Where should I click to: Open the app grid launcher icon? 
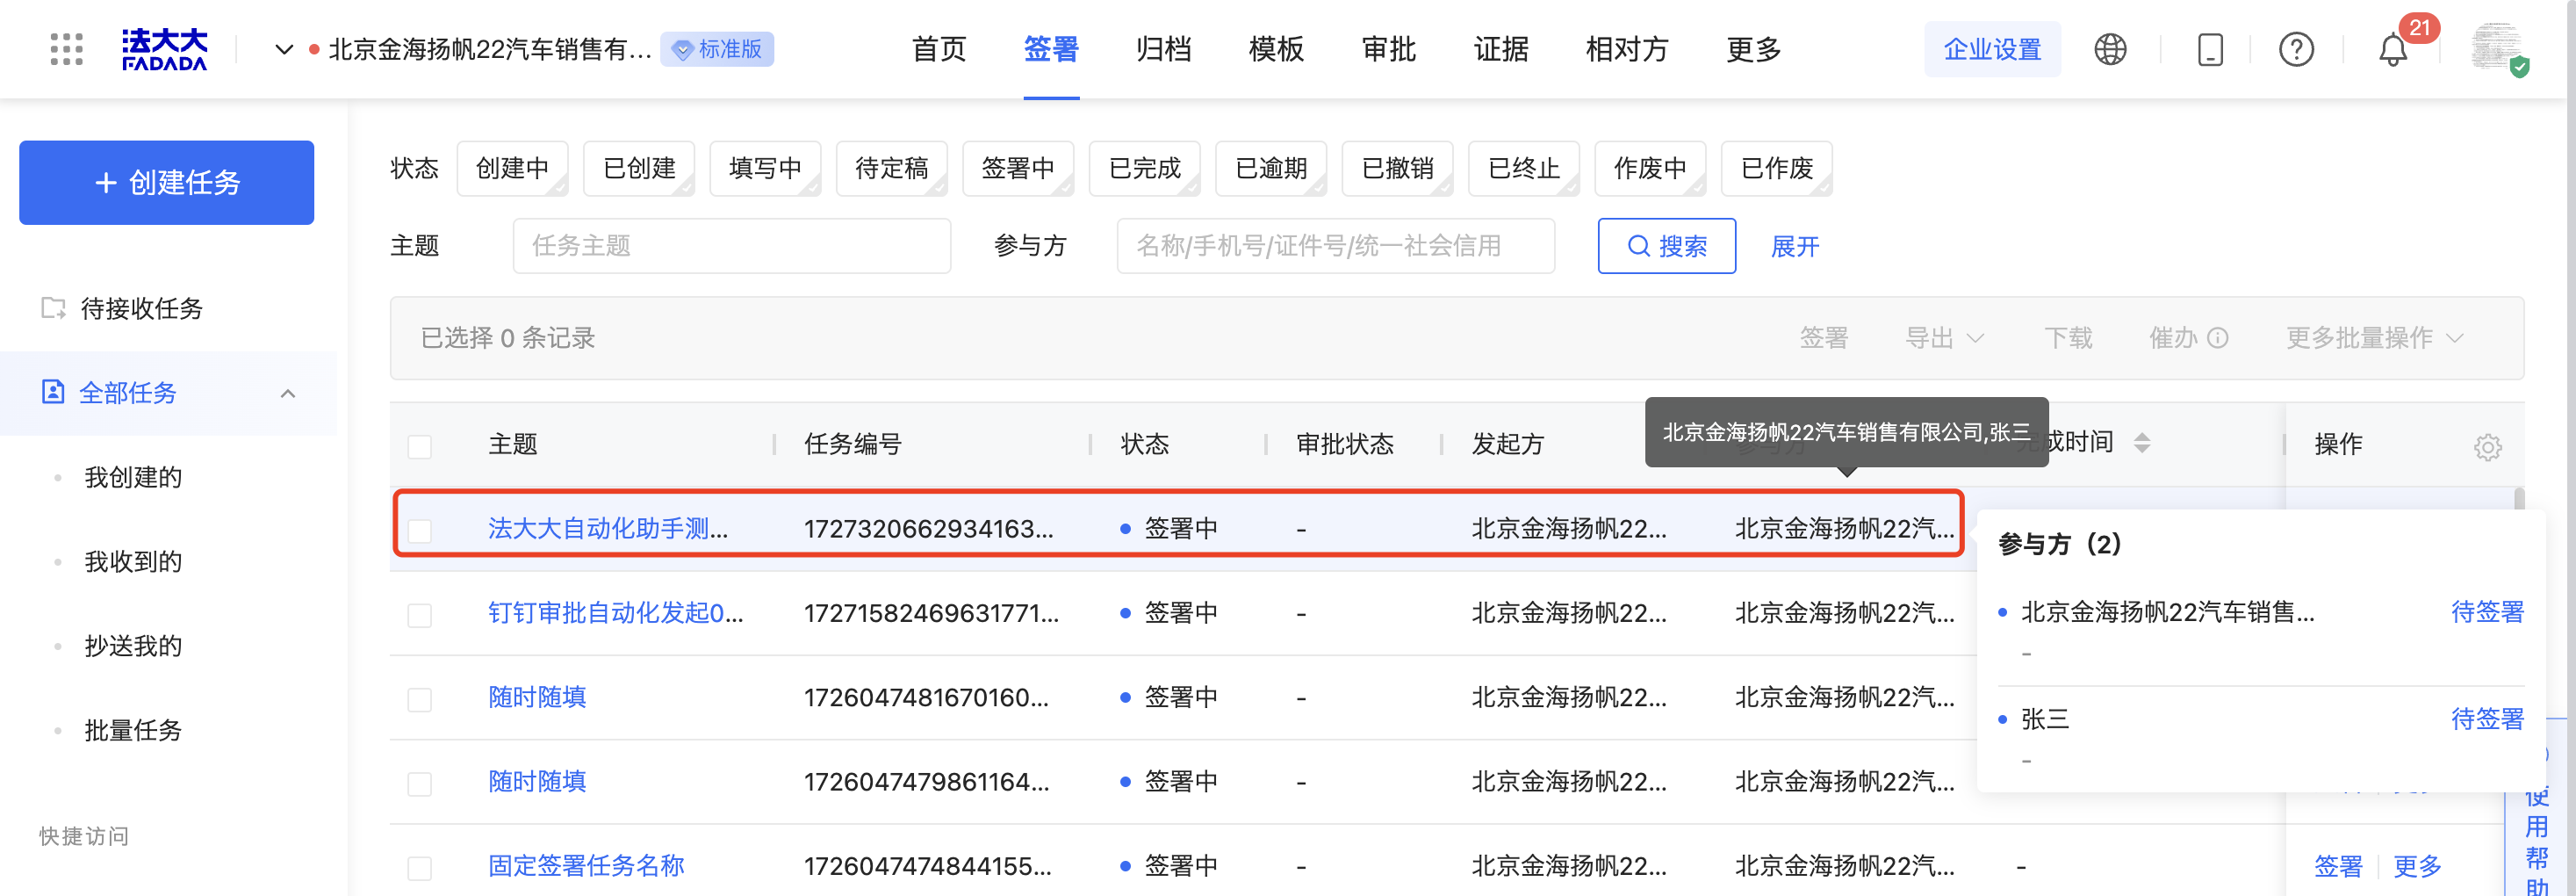click(66, 49)
